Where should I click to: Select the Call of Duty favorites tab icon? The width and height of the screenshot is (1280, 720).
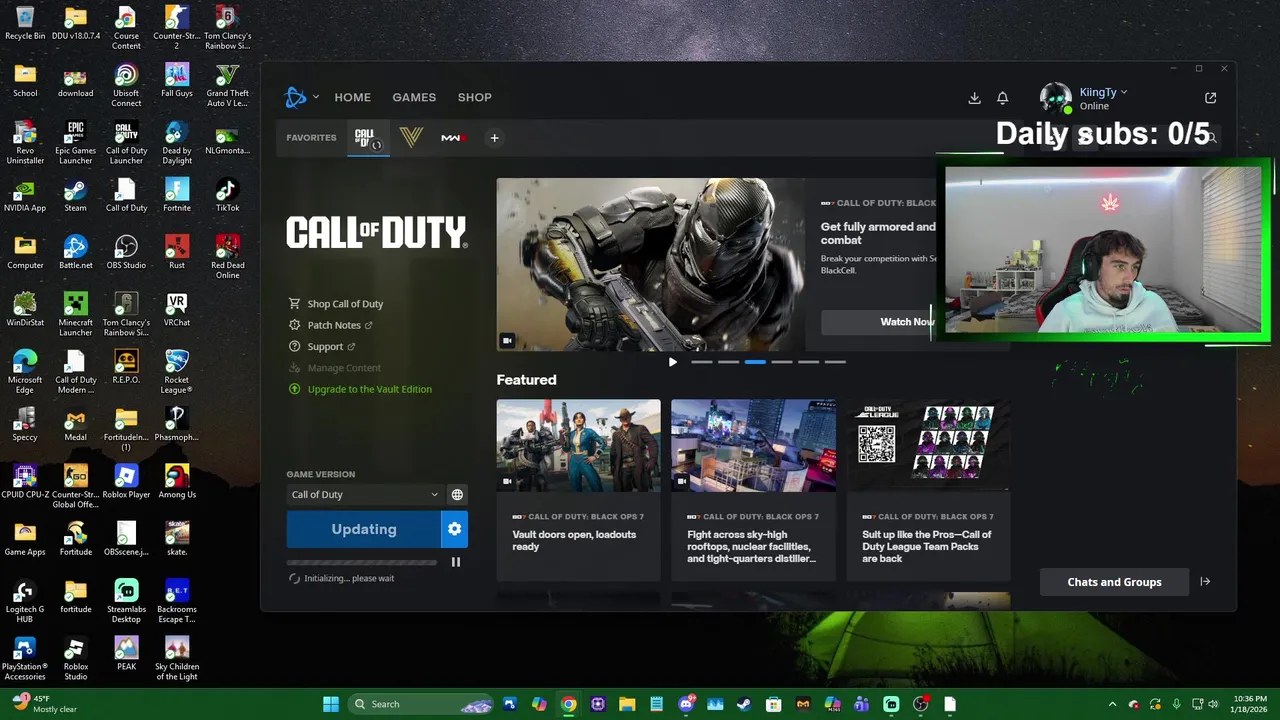[x=367, y=138]
